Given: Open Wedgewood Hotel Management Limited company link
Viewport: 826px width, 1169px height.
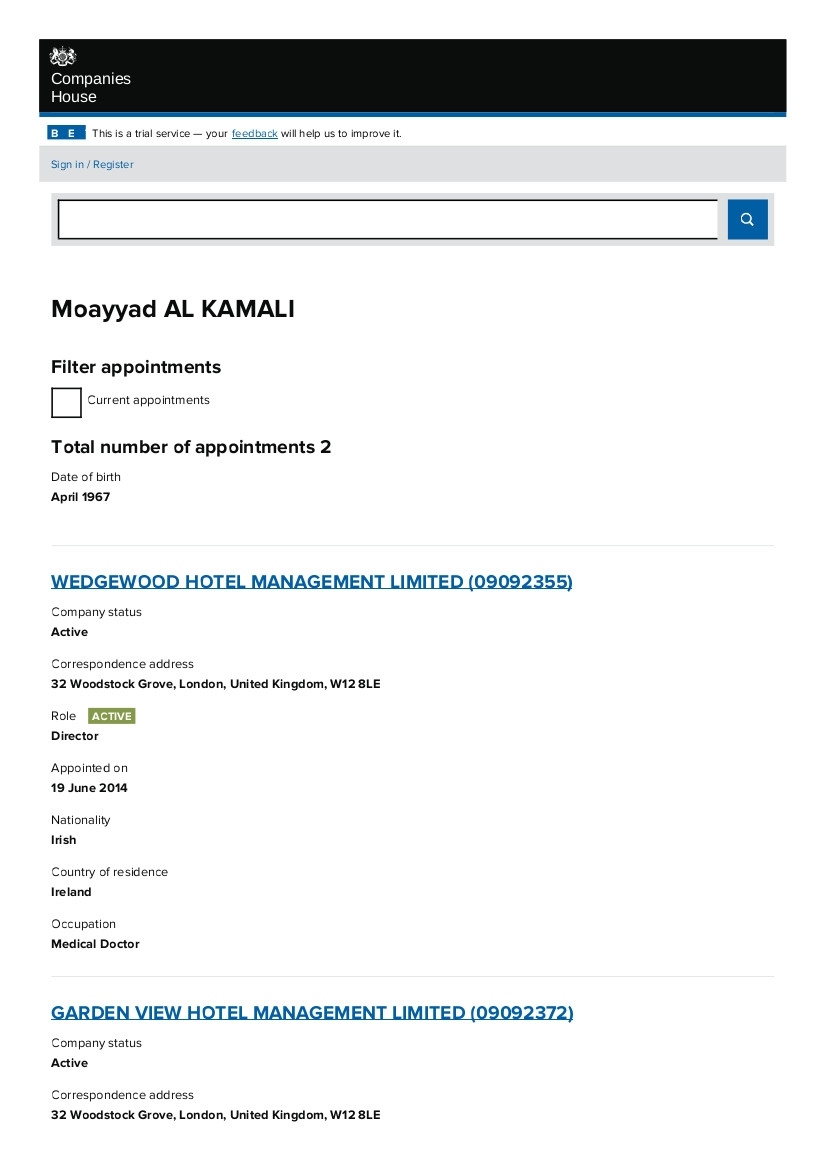Looking at the screenshot, I should click(311, 582).
